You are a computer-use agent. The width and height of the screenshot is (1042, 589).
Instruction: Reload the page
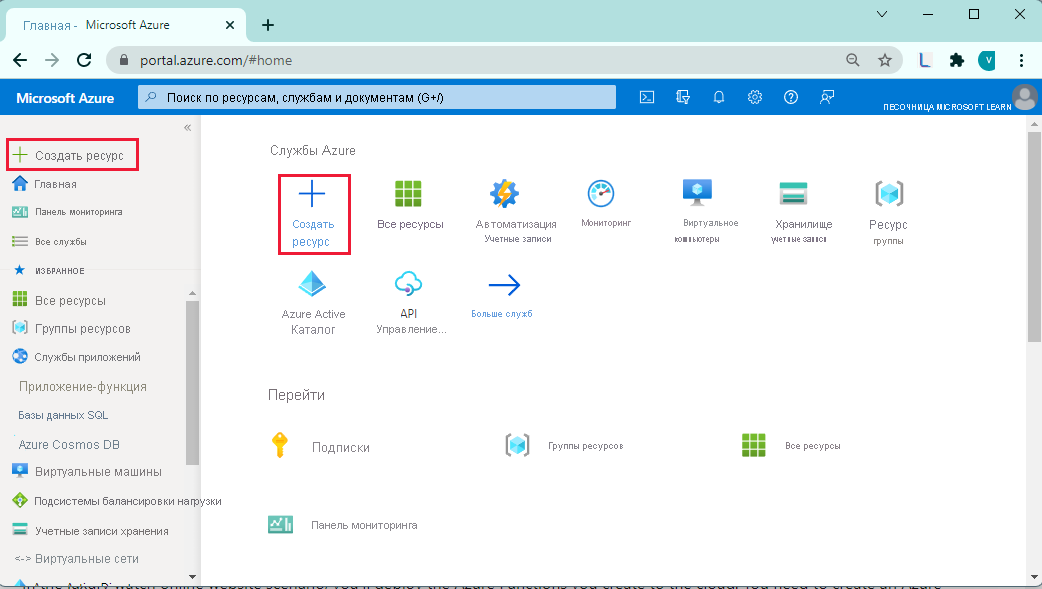(84, 60)
